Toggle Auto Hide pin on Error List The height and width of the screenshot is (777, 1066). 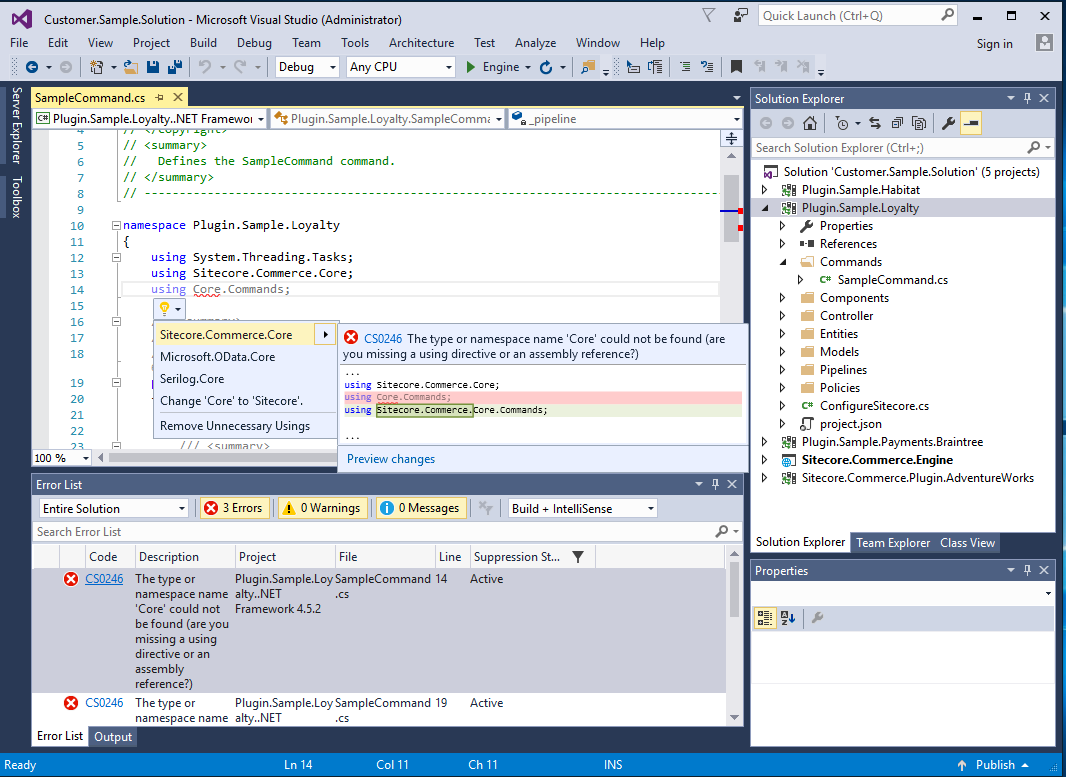pyautogui.click(x=715, y=484)
